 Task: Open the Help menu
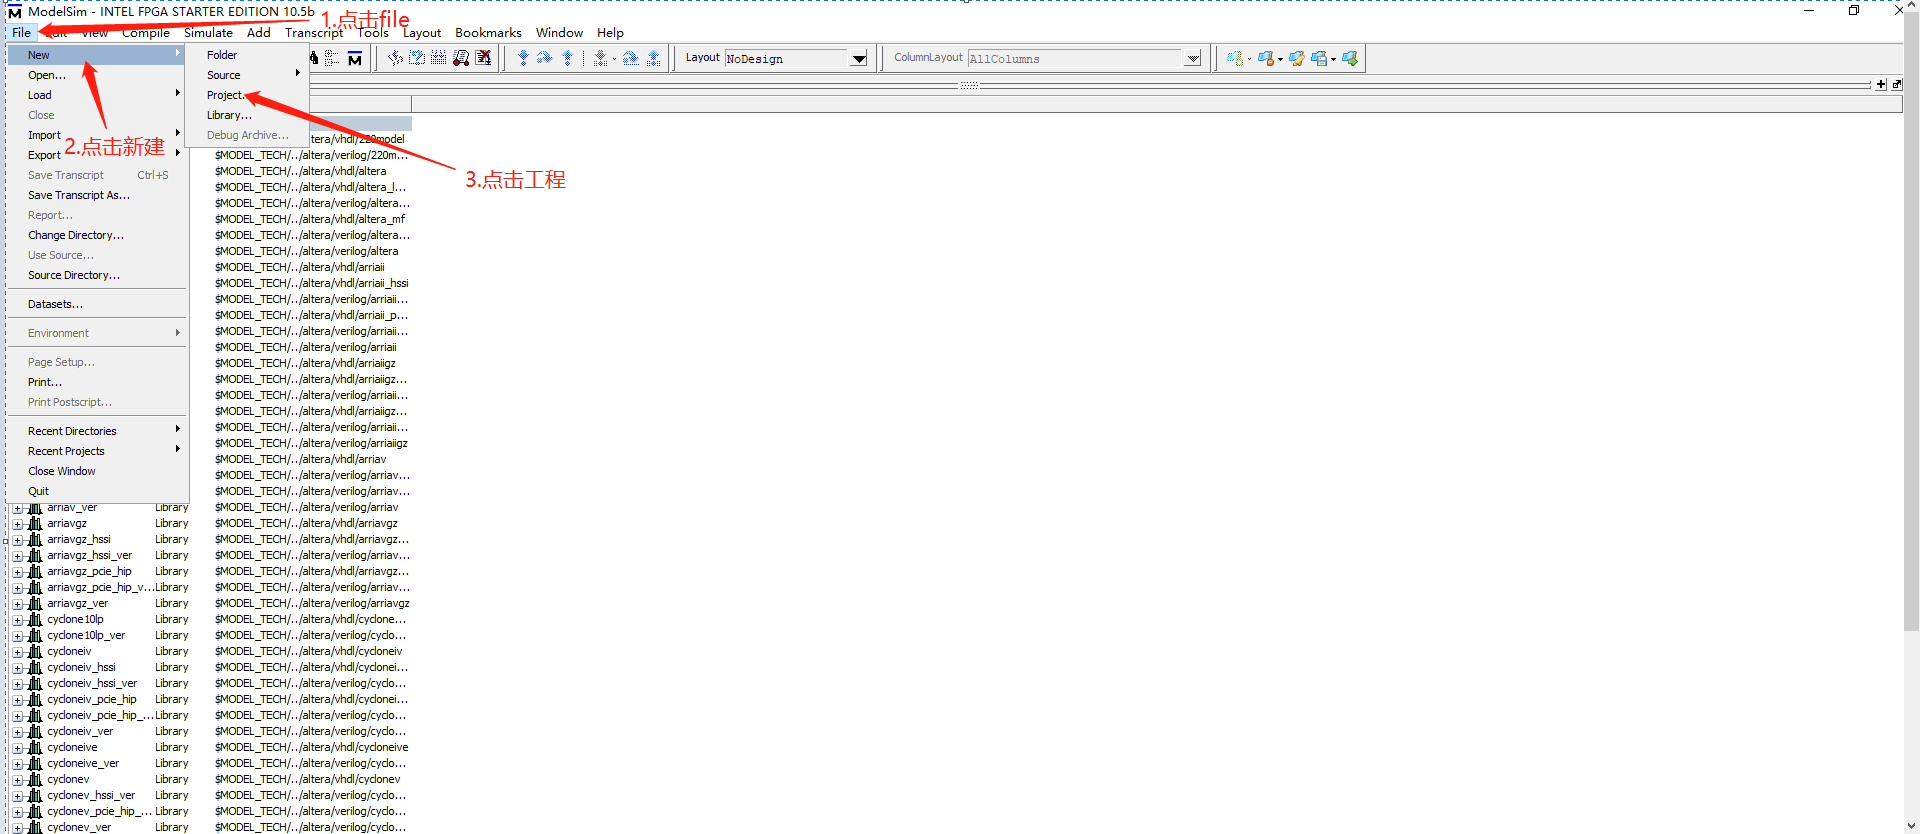tap(610, 33)
